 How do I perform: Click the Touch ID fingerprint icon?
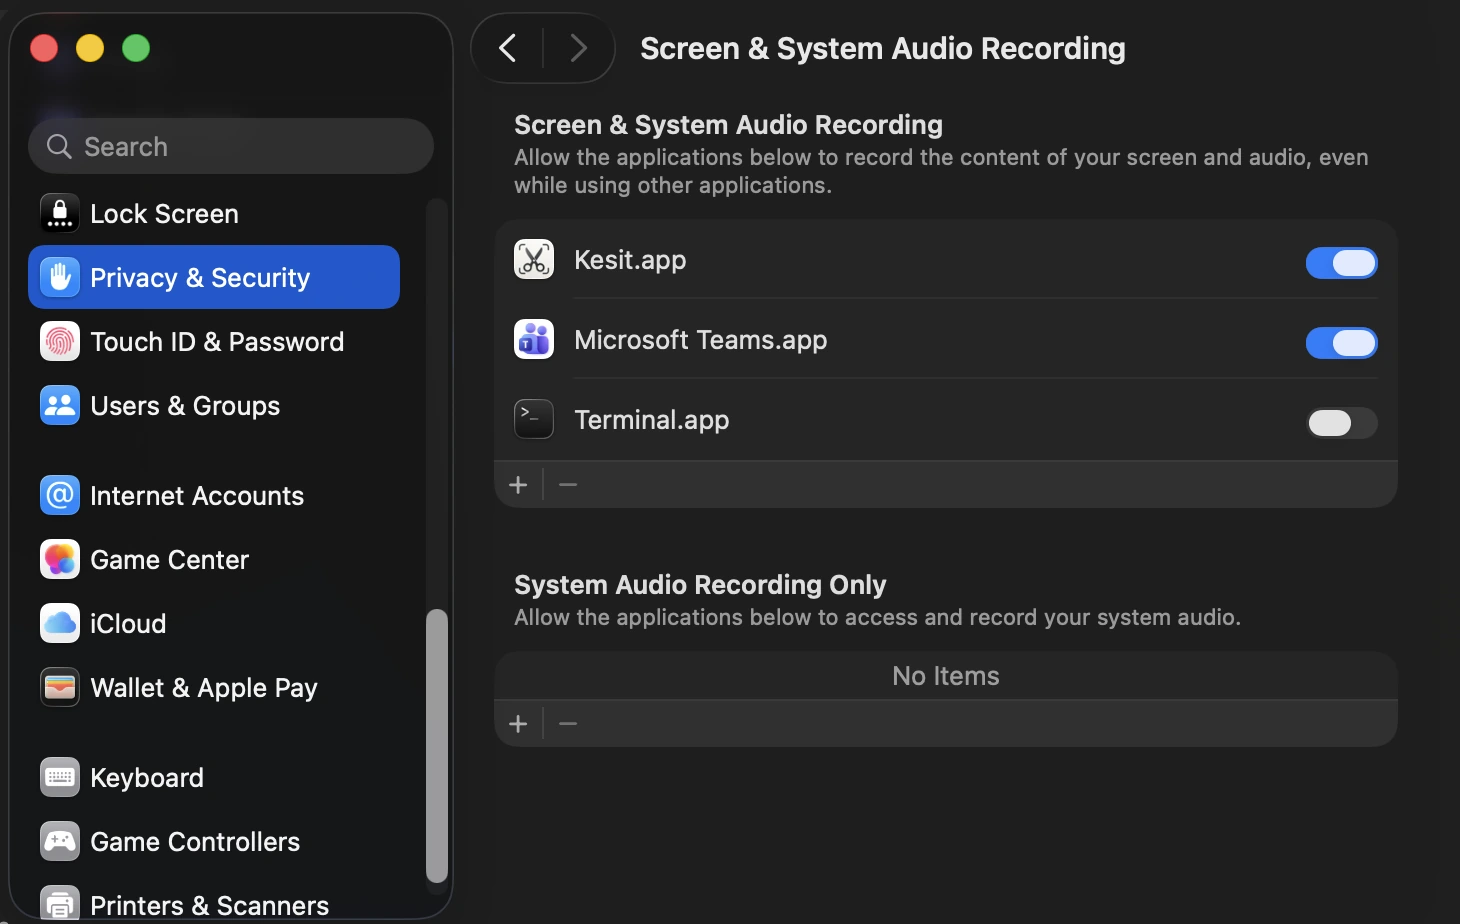point(60,341)
